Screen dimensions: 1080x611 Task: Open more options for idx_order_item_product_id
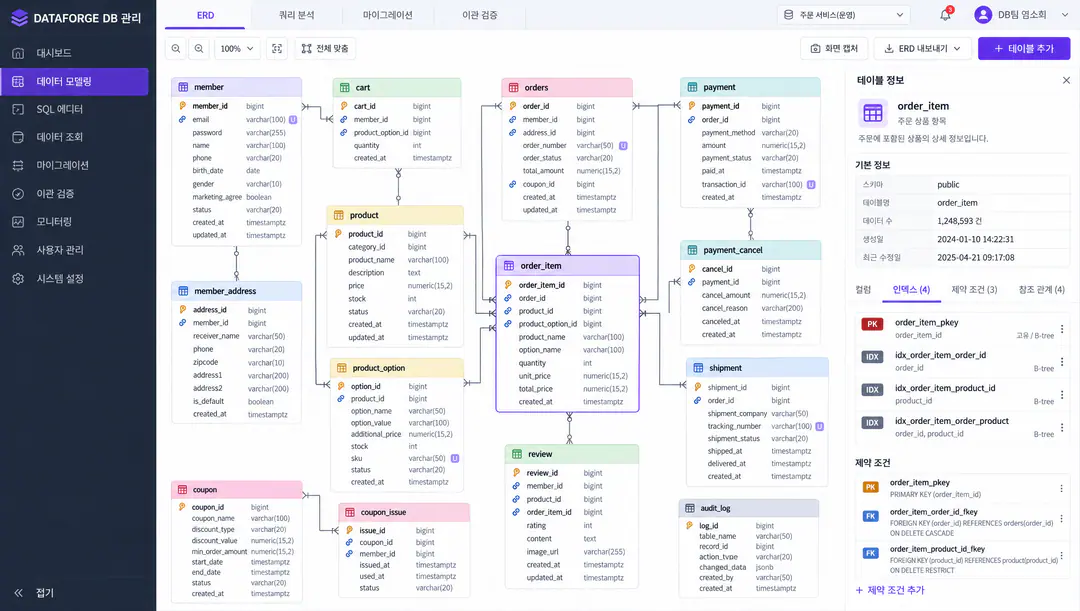(x=1061, y=395)
